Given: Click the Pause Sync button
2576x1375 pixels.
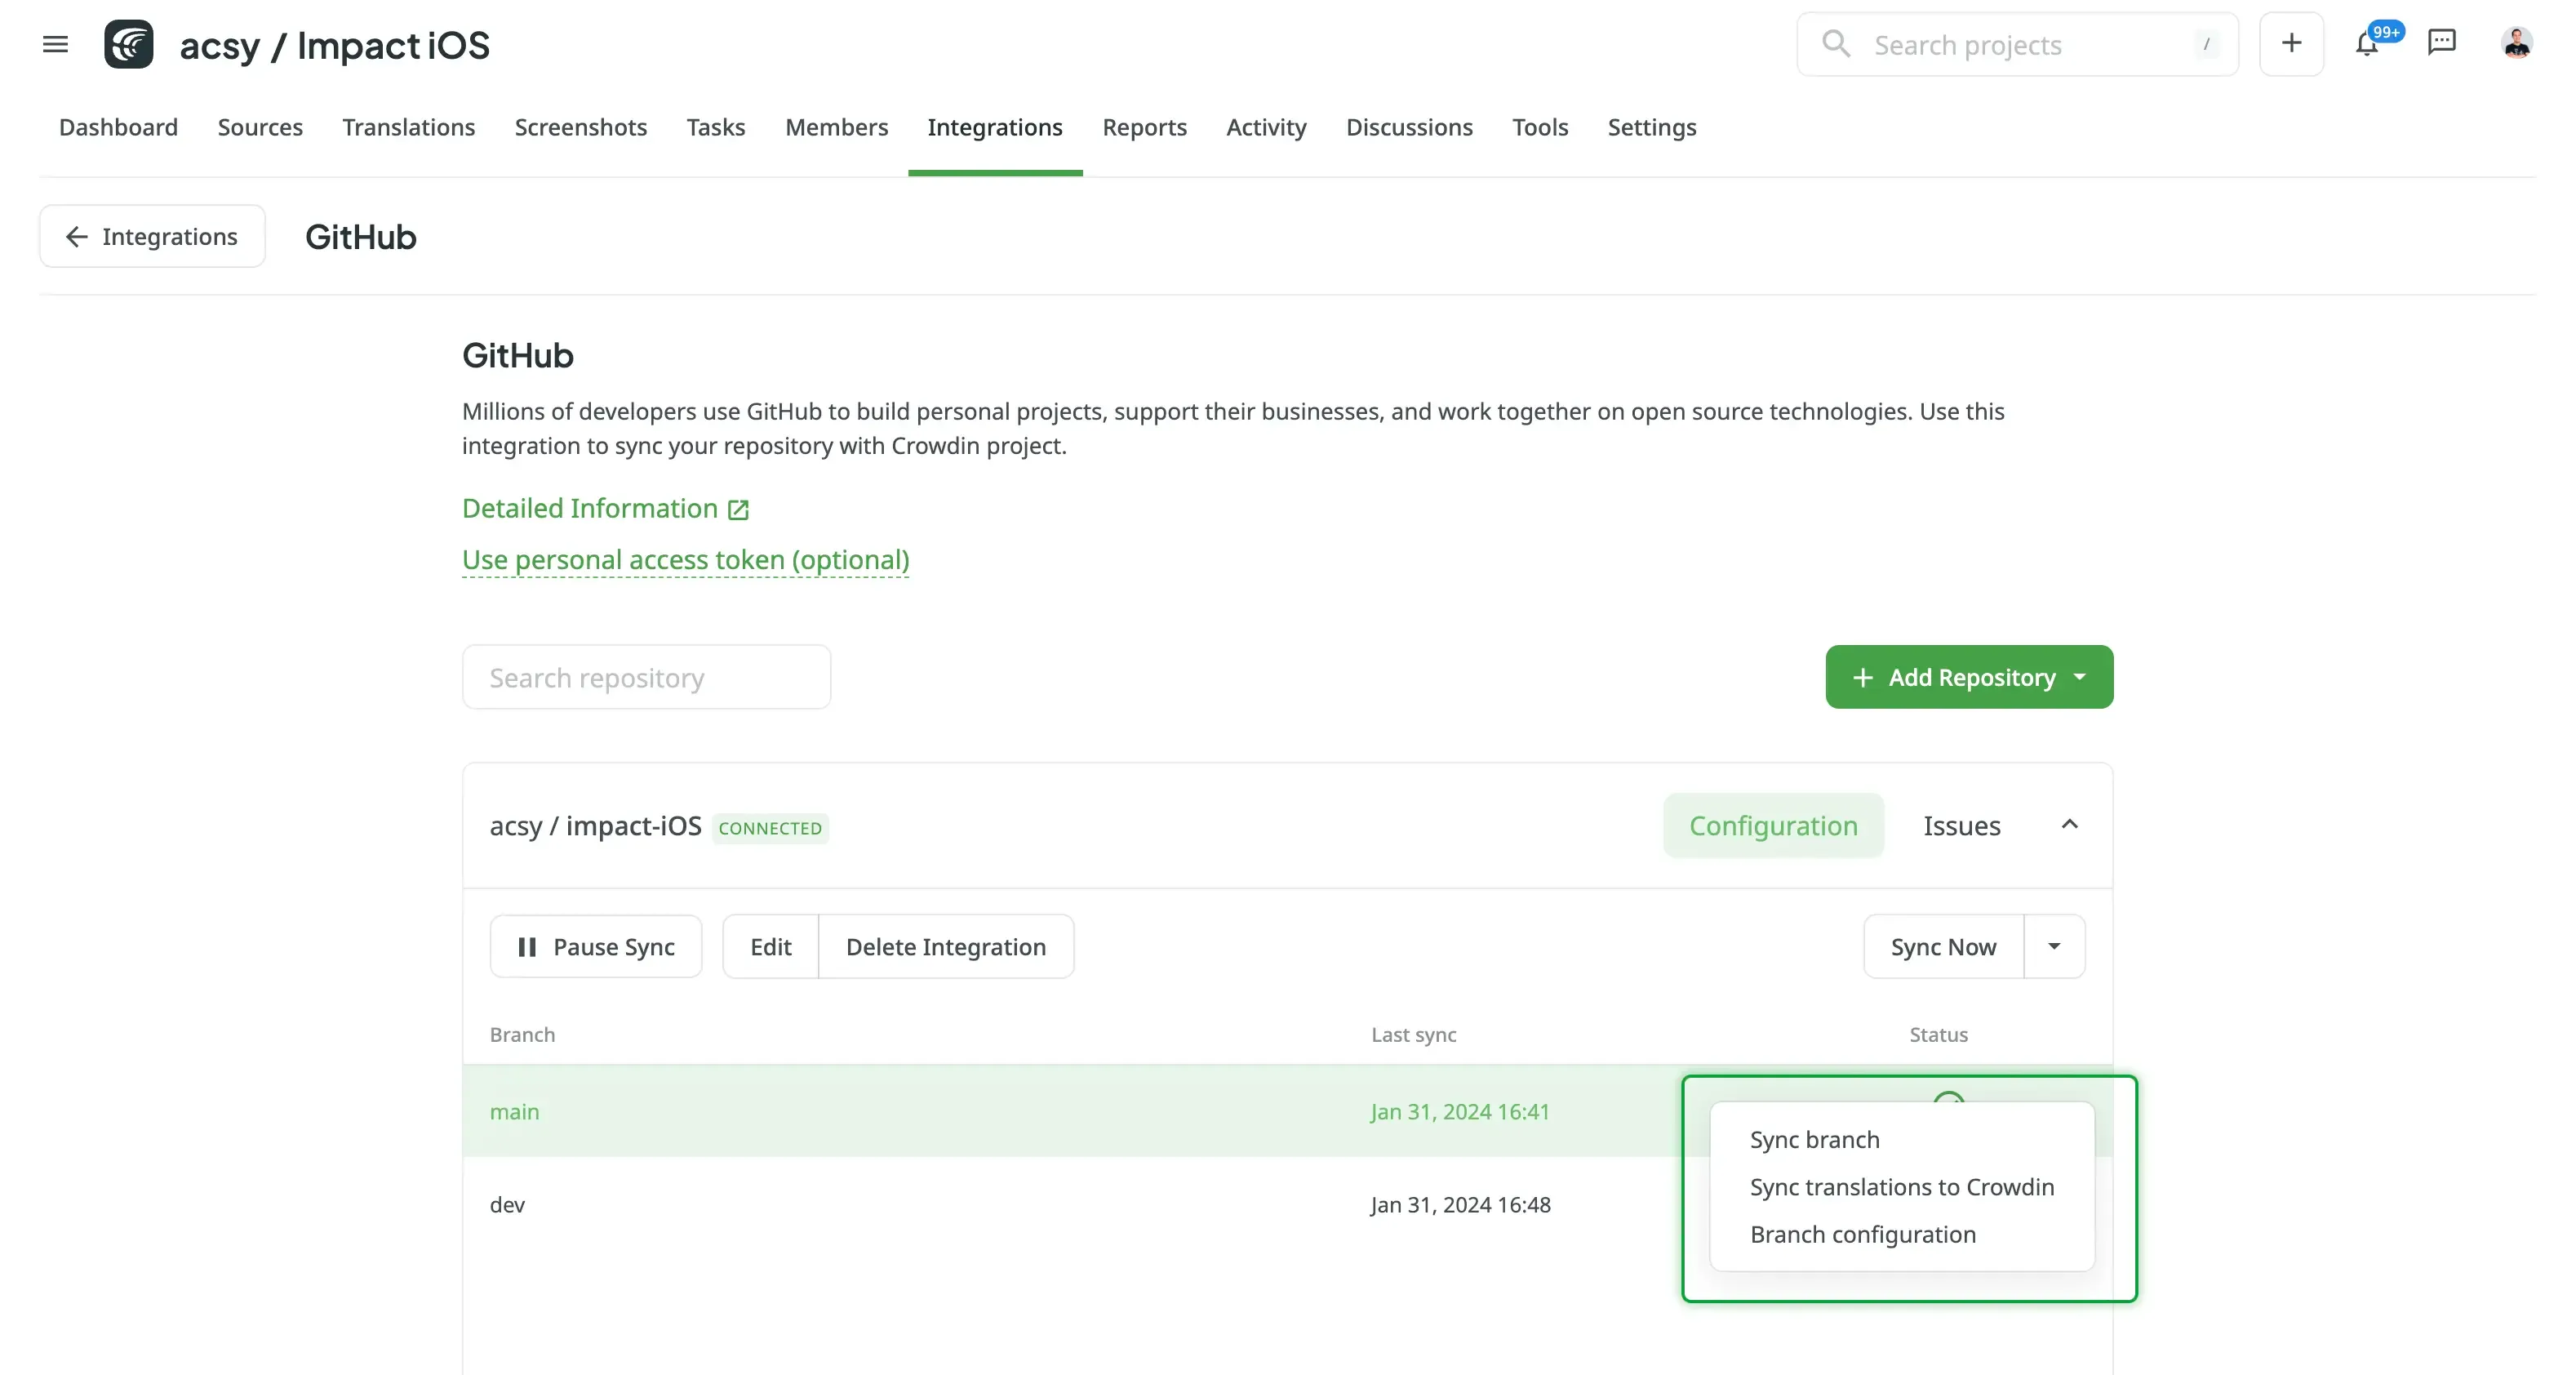Looking at the screenshot, I should tap(596, 946).
